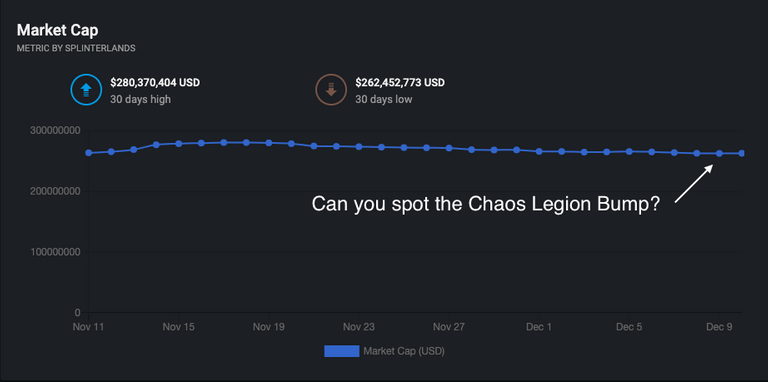This screenshot has width=768, height=382.
Task: Select the data point above Nov 19
Action: point(269,143)
